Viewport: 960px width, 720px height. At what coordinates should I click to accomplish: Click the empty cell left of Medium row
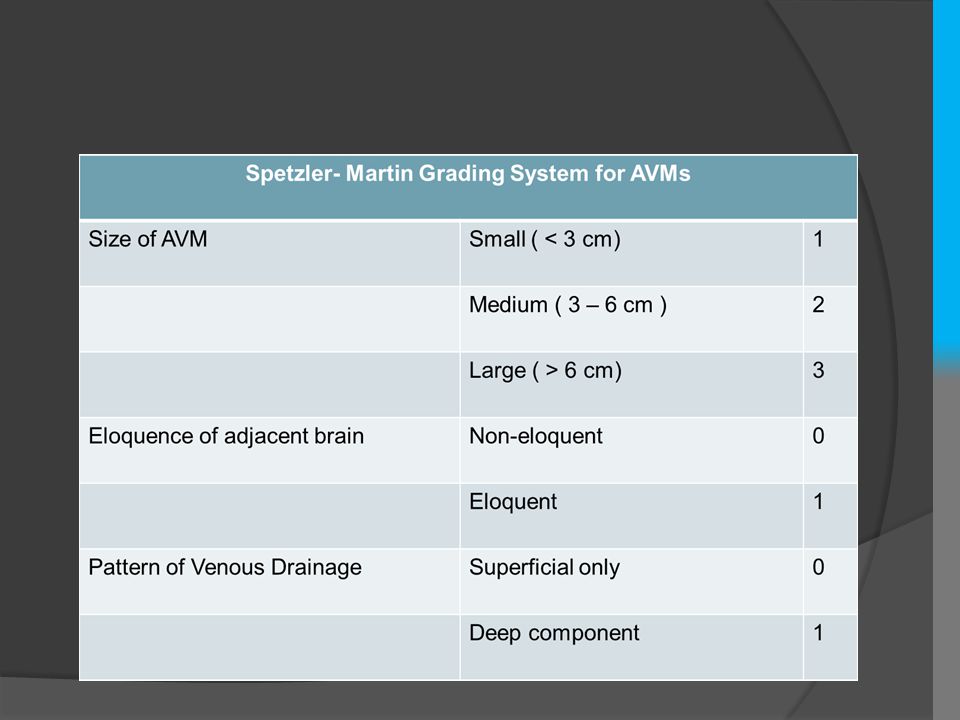pyautogui.click(x=269, y=318)
